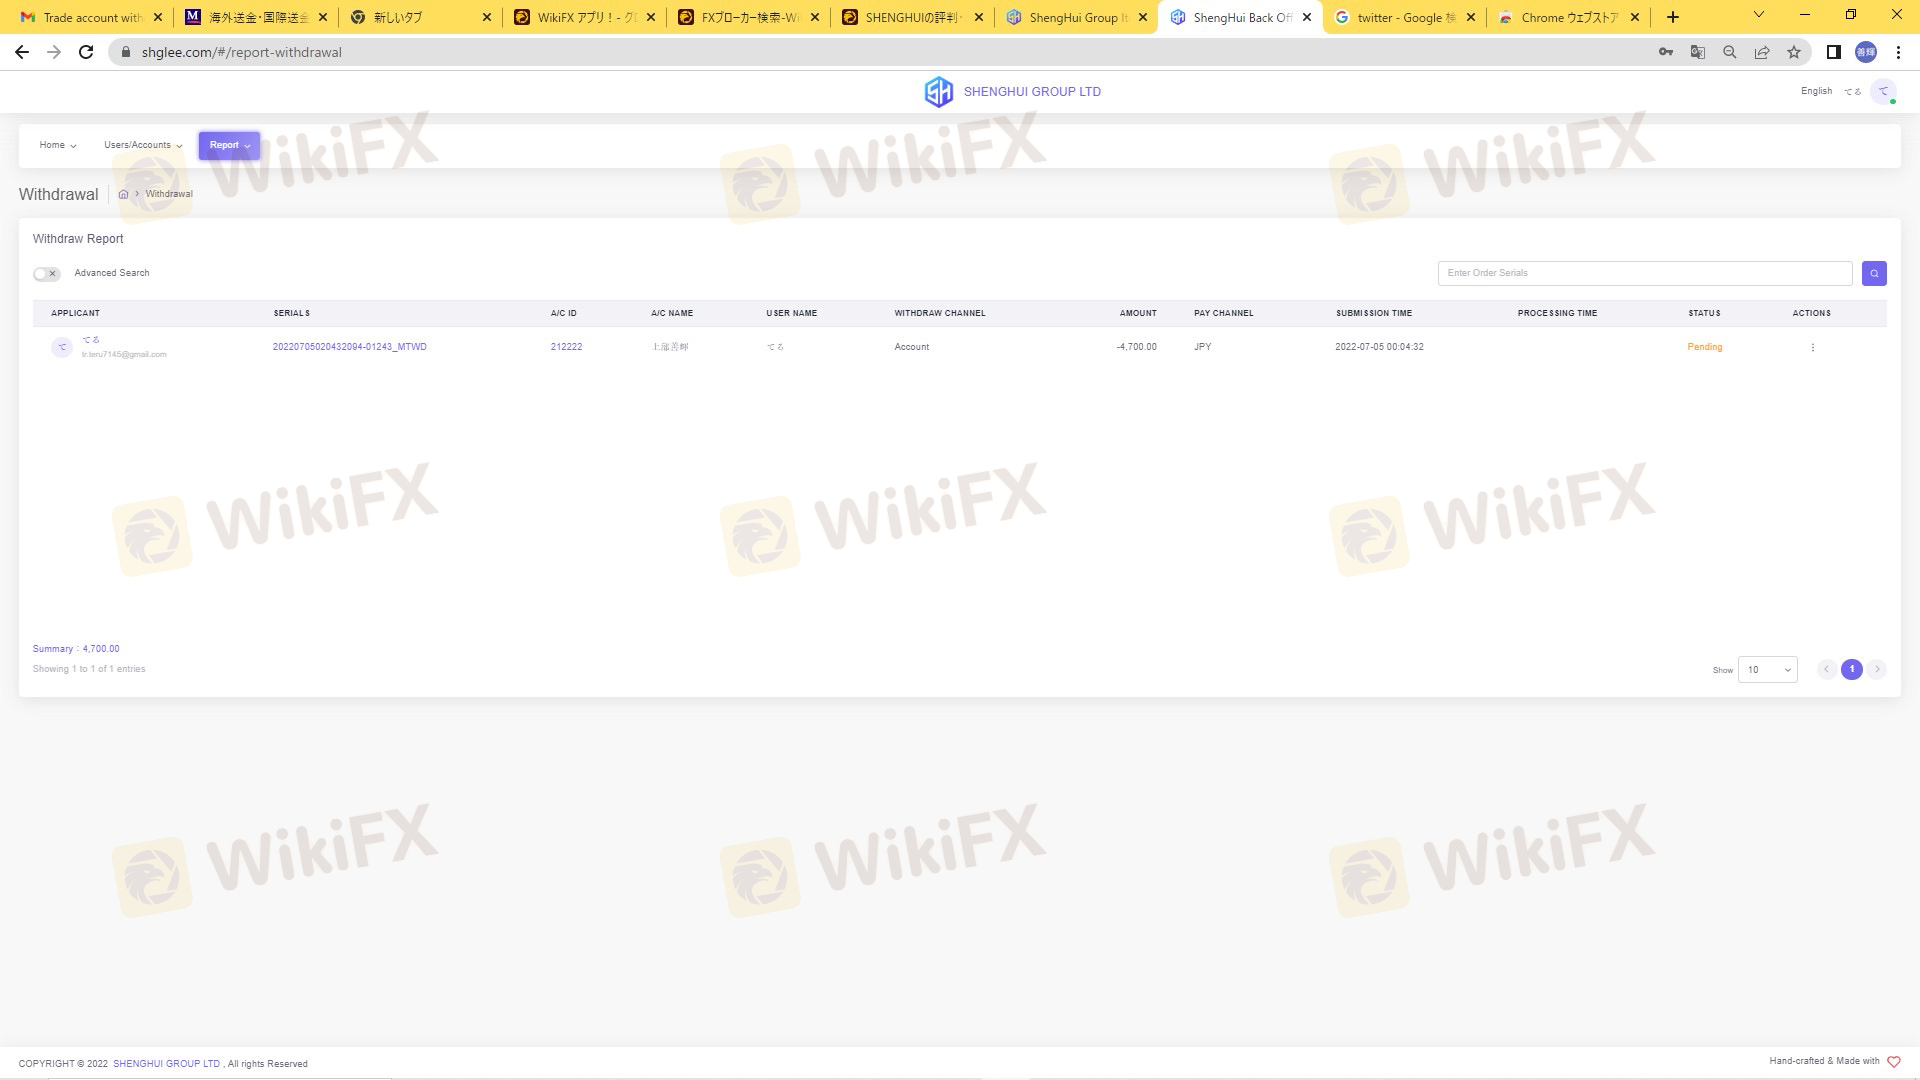
Task: Expand the Report menu dropdown
Action: point(229,145)
